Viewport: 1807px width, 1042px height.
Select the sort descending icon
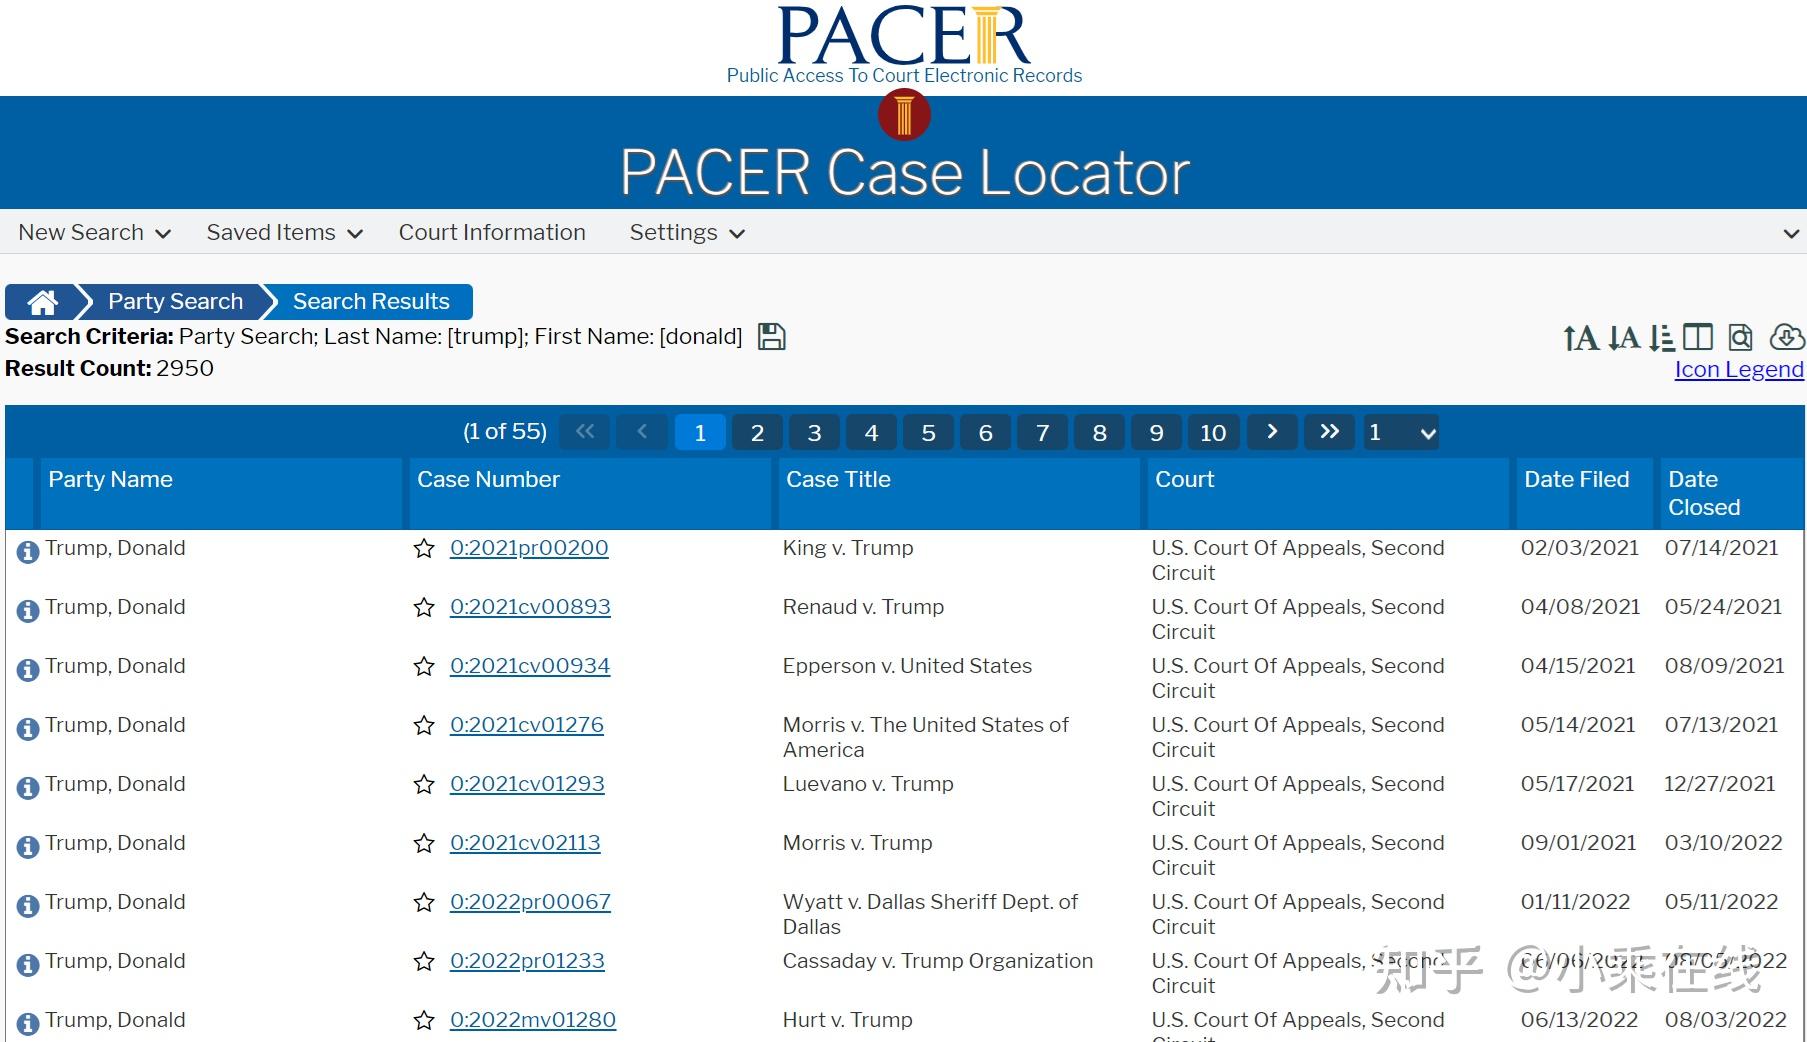1622,338
